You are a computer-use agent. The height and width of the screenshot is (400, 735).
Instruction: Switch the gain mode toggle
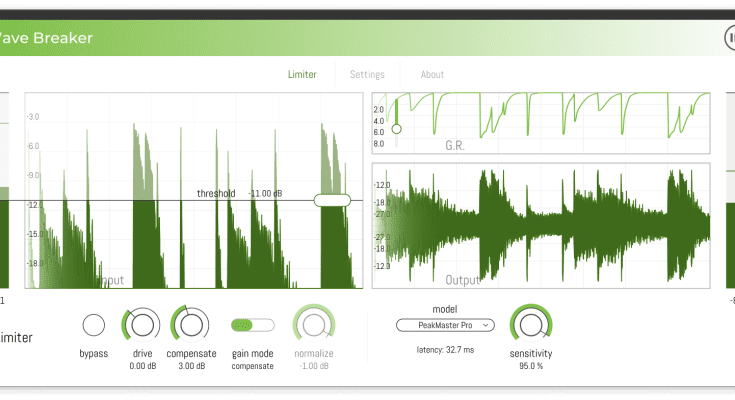pos(252,325)
